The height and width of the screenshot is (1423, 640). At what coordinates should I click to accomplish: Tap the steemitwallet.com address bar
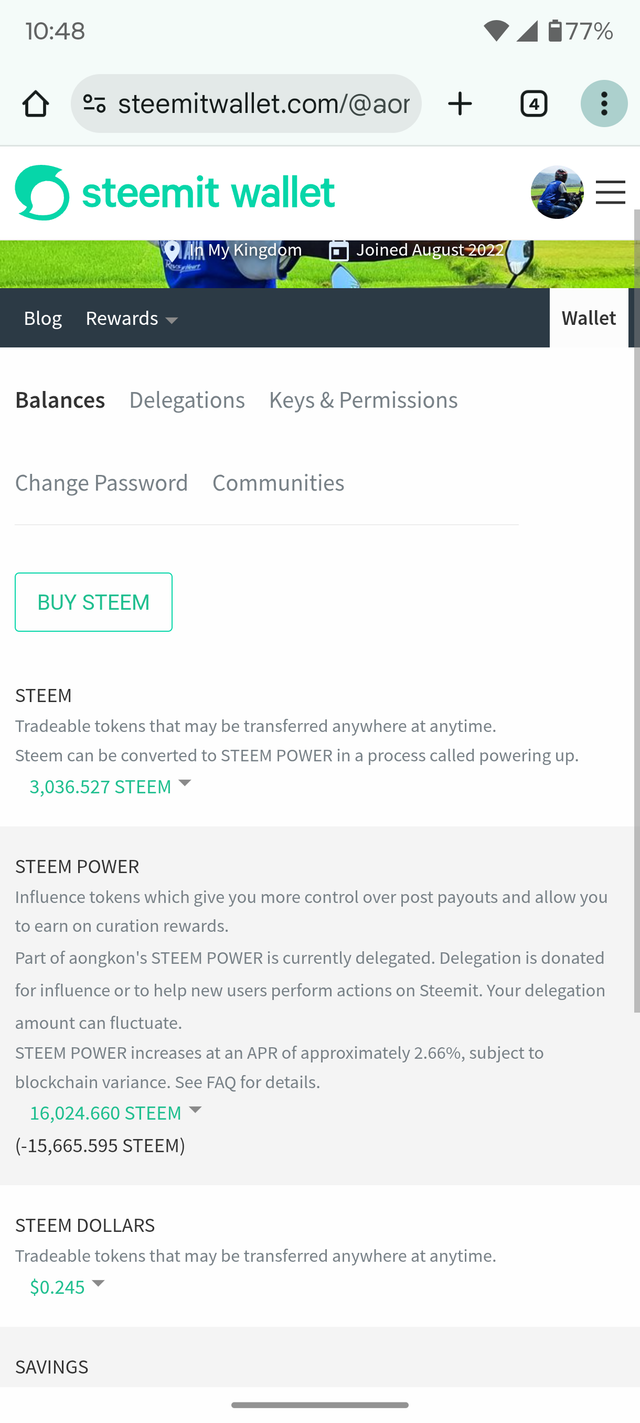click(263, 104)
